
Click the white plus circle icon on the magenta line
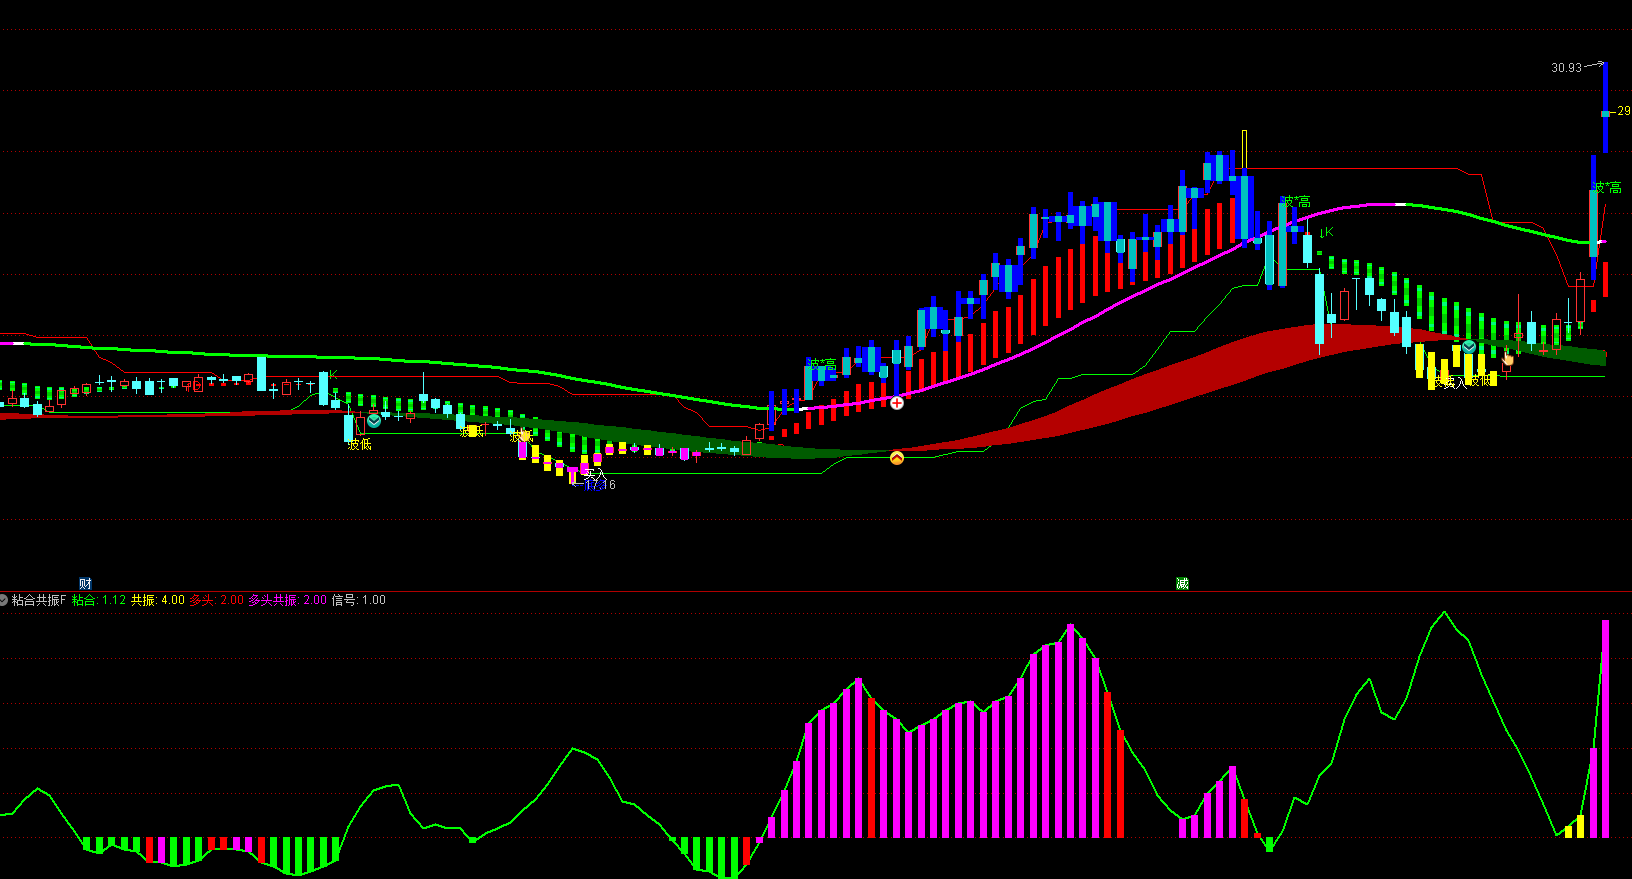897,403
